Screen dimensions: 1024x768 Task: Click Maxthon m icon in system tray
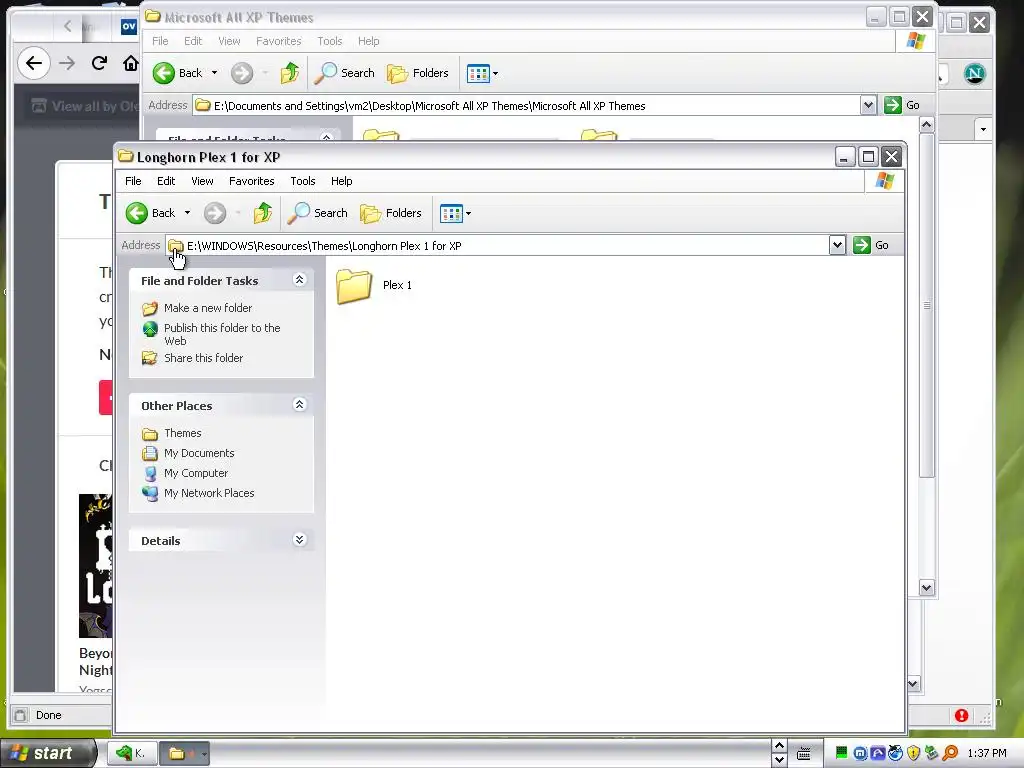[860, 754]
